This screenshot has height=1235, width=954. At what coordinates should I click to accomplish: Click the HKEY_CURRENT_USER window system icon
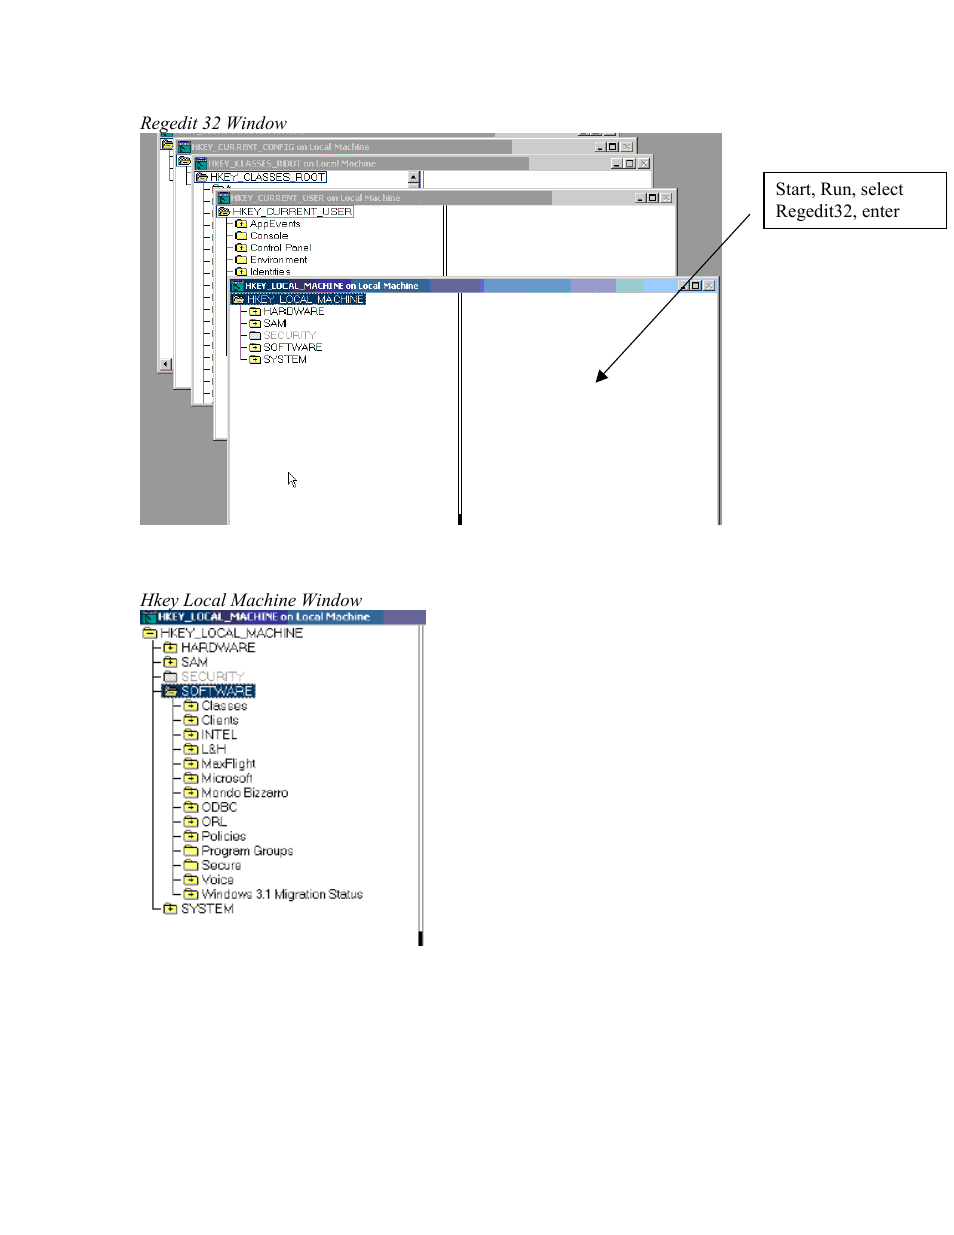tap(224, 198)
